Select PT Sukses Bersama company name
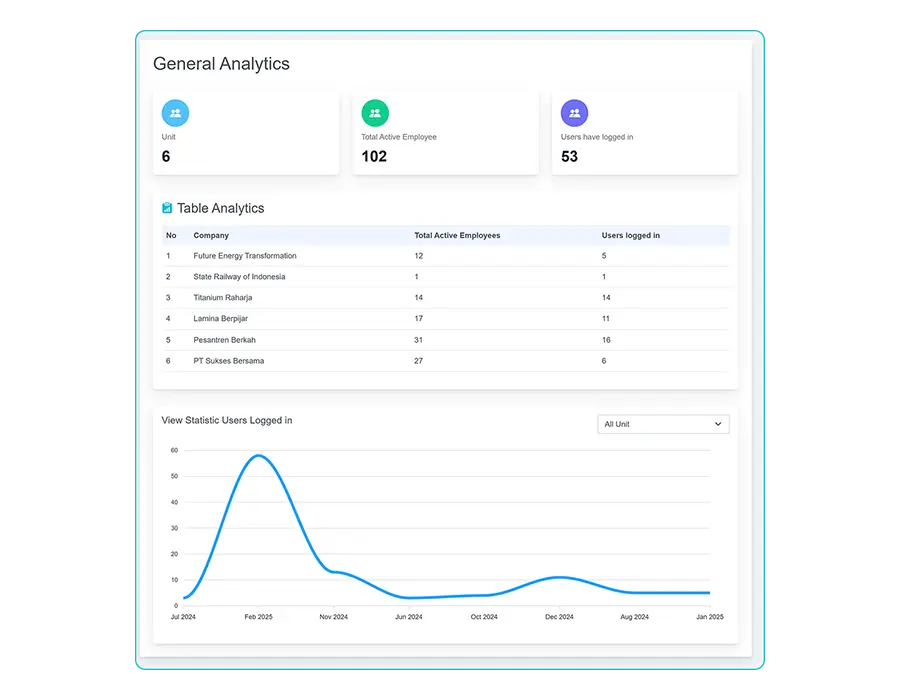Screen dimensions: 900x700 (x=228, y=361)
